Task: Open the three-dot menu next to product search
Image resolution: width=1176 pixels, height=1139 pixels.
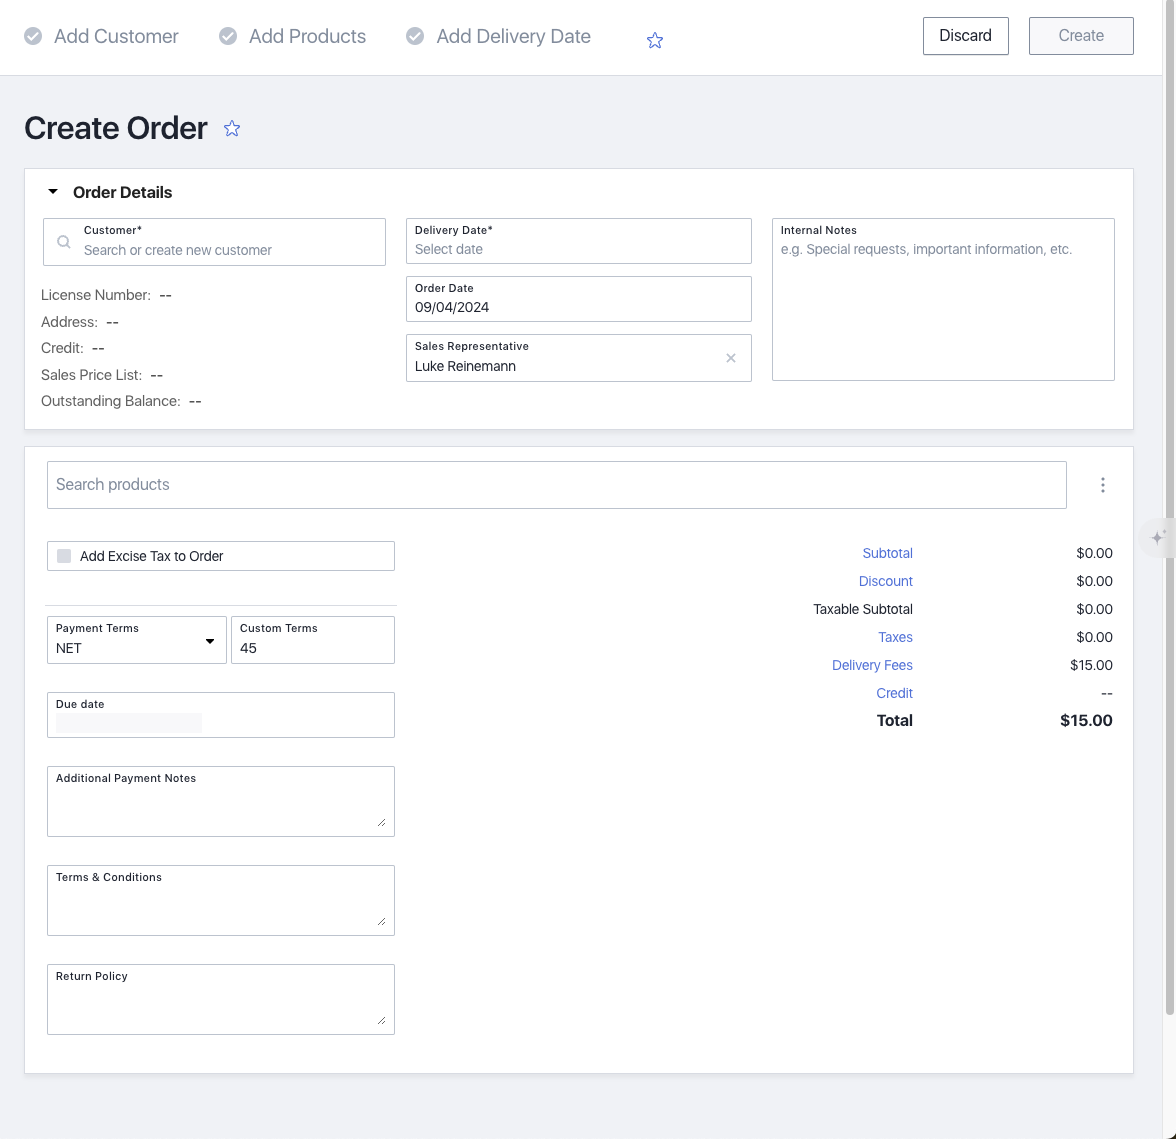Action: point(1102,485)
